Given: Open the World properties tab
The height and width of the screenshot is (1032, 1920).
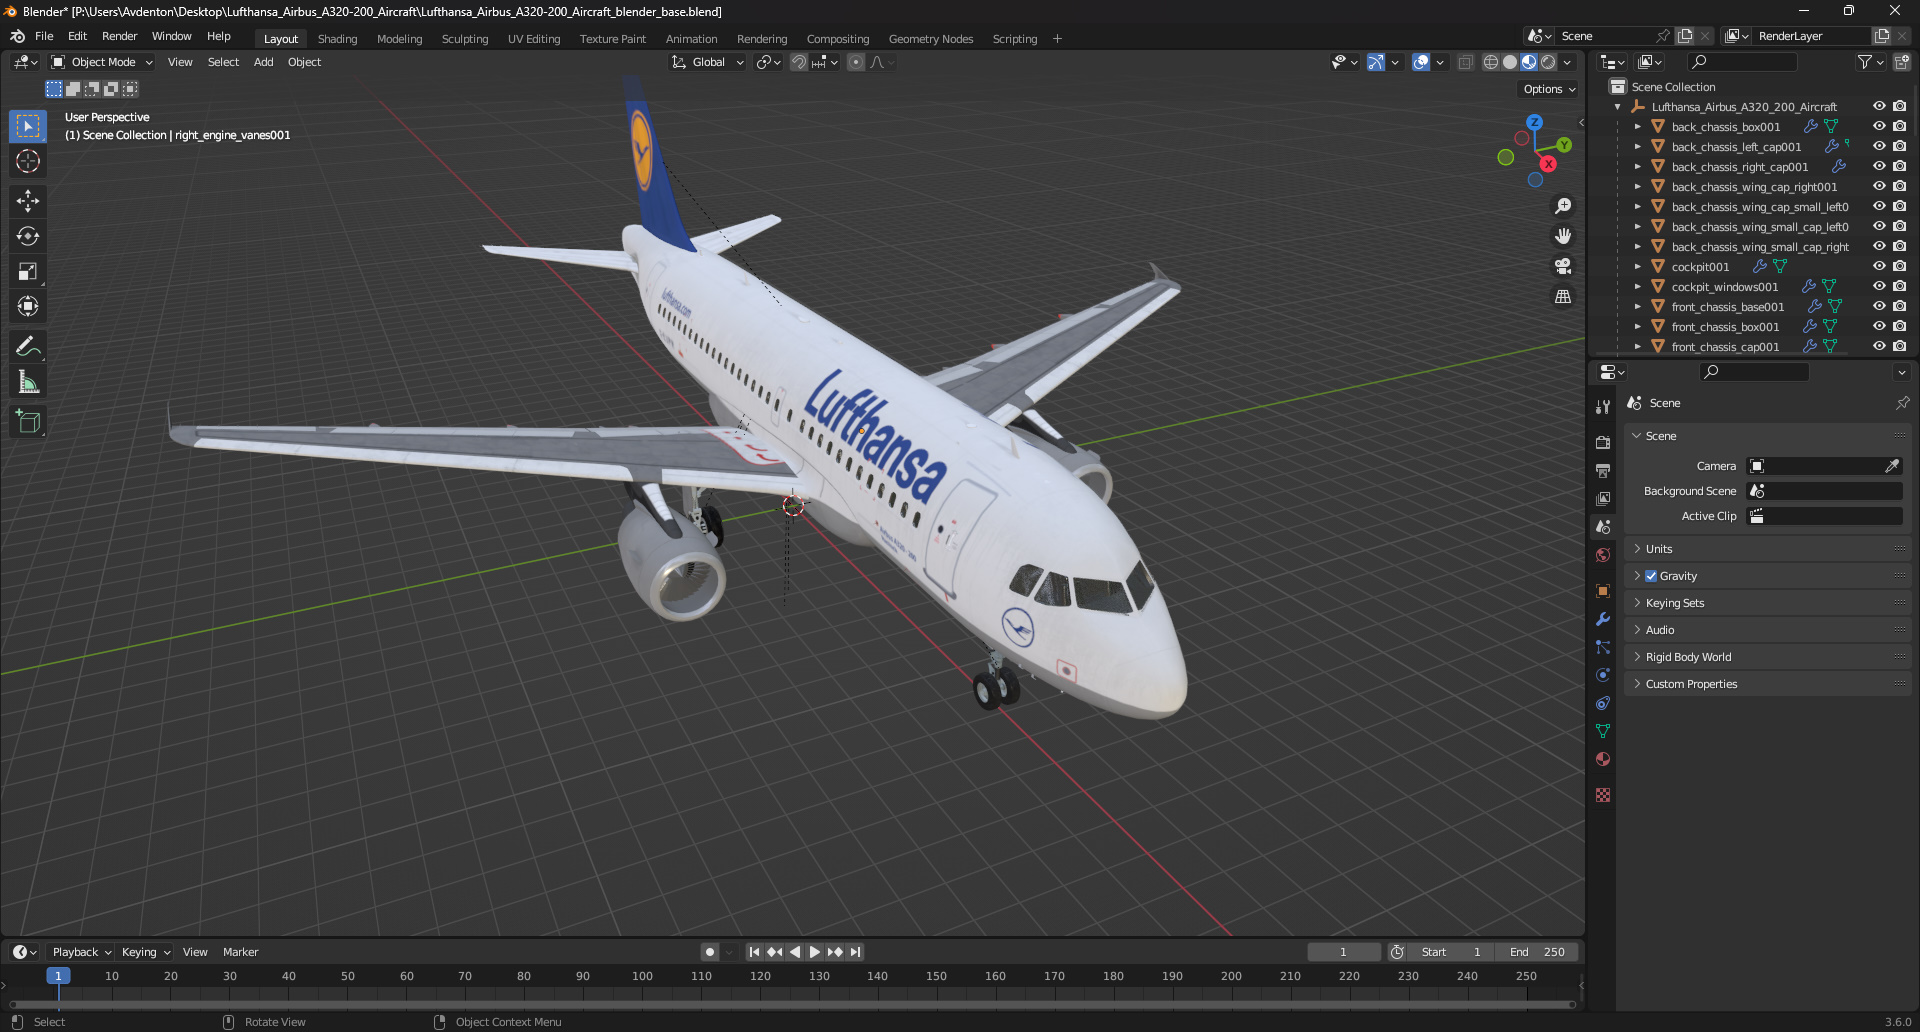Looking at the screenshot, I should click(1603, 555).
